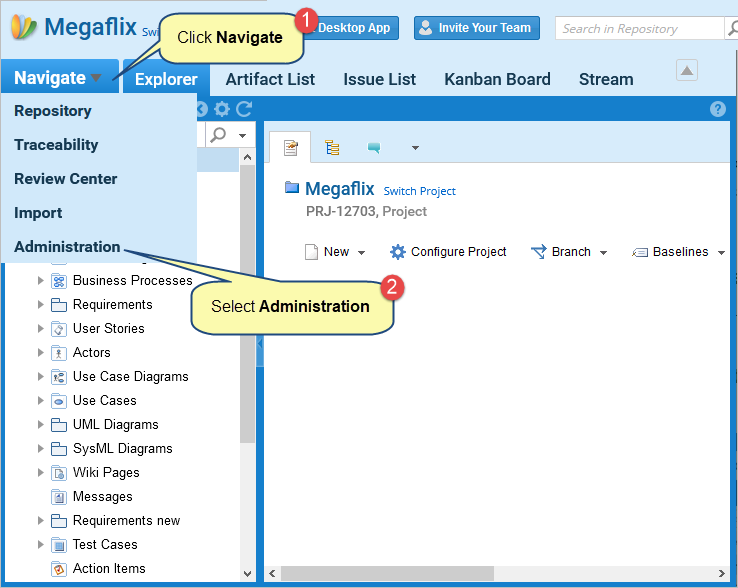Choose Import in the Navigate menu
Image resolution: width=738 pixels, height=588 pixels.
(38, 213)
